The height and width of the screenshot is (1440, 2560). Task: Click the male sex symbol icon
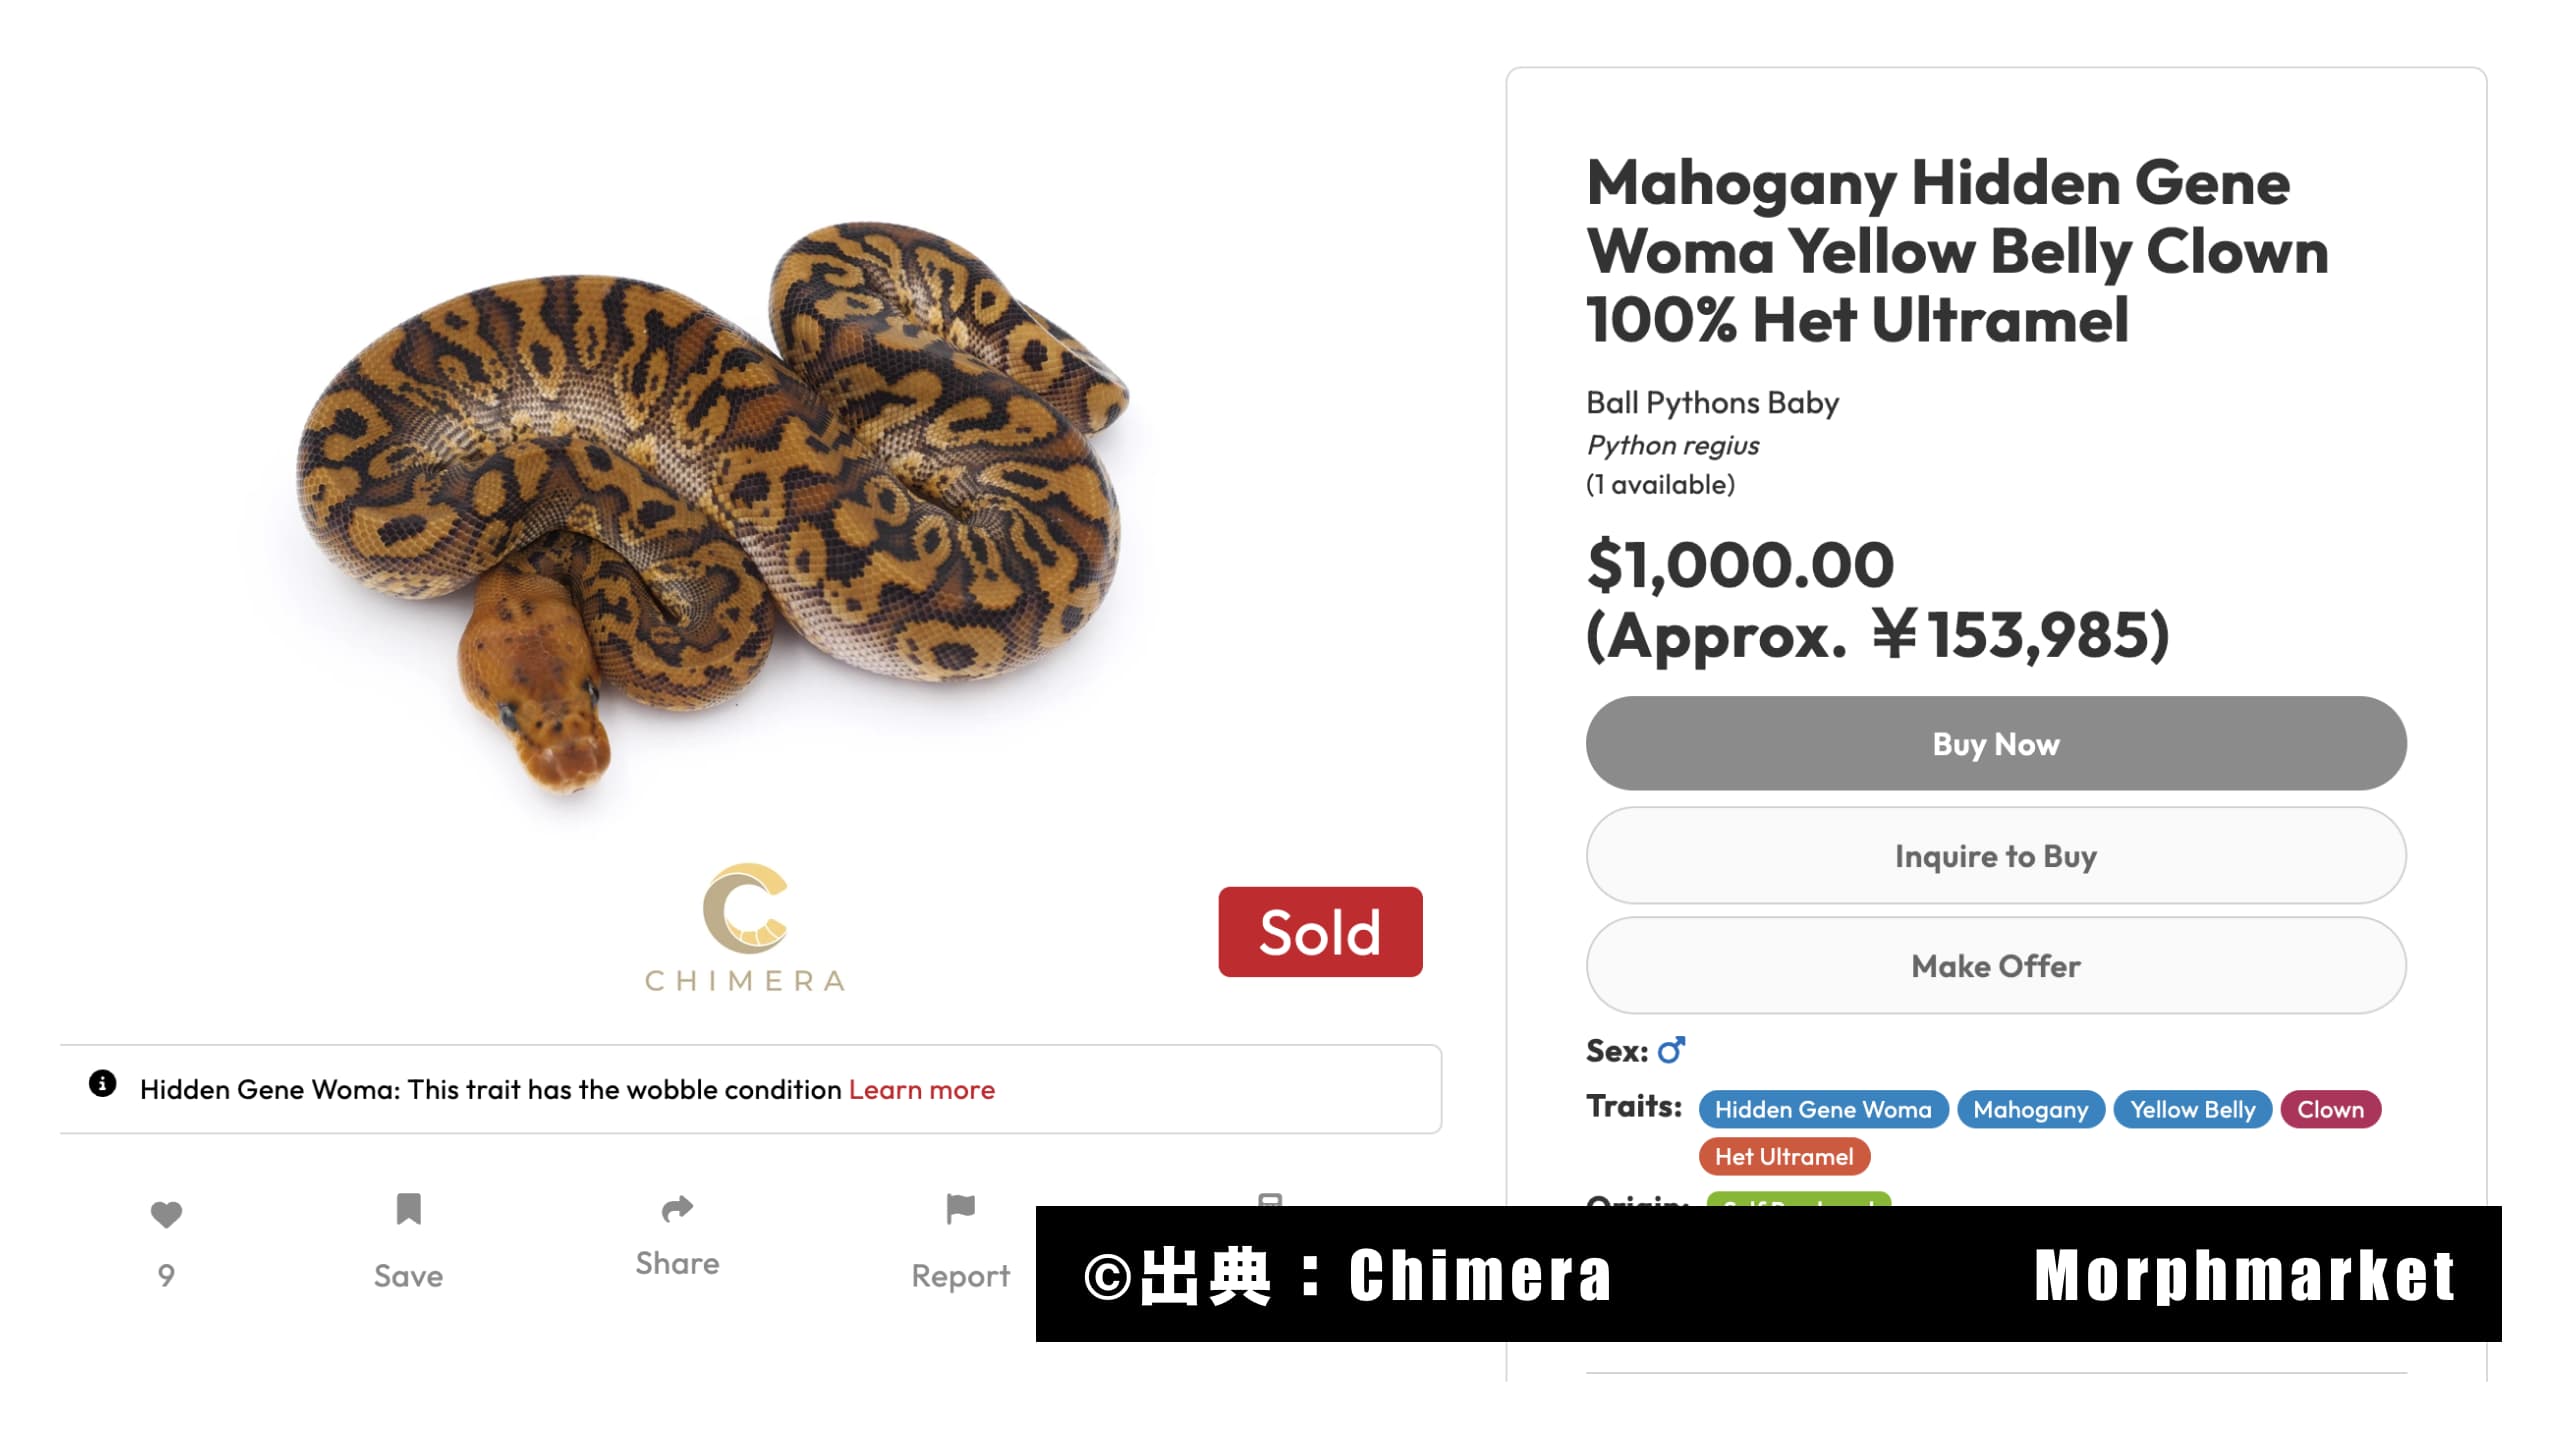[x=1672, y=1050]
